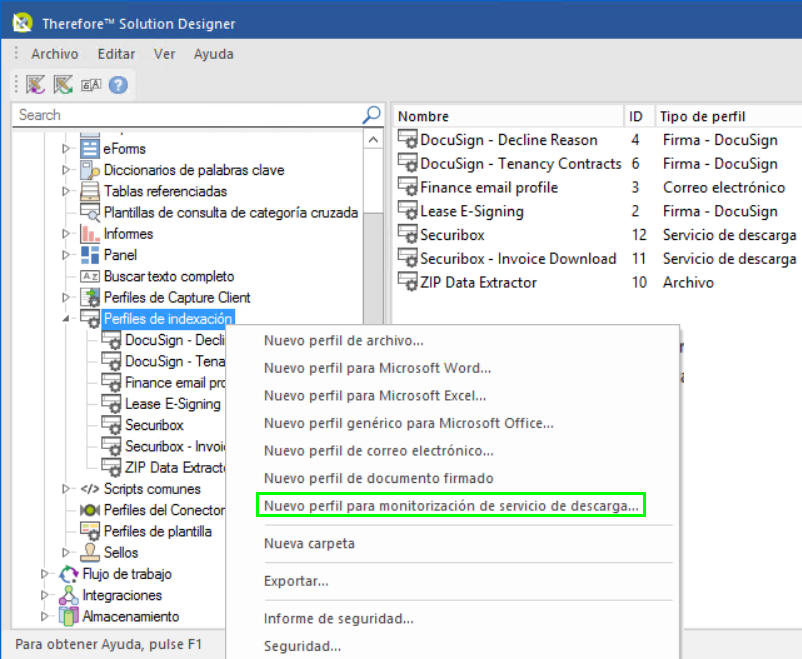Open the Archivo menu

point(55,54)
